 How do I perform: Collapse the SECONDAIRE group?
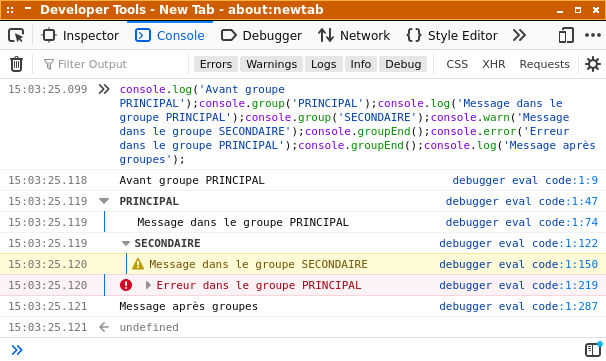[126, 243]
